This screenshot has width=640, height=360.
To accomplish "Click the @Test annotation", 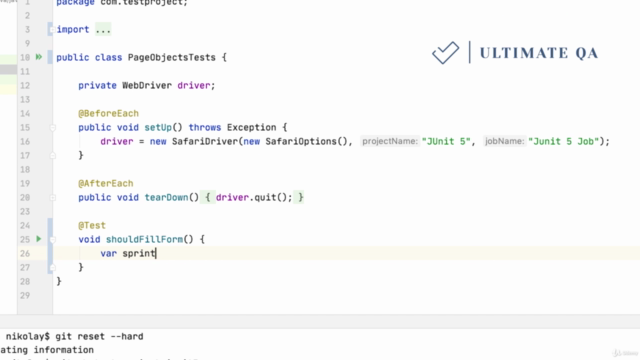I will coord(92,225).
